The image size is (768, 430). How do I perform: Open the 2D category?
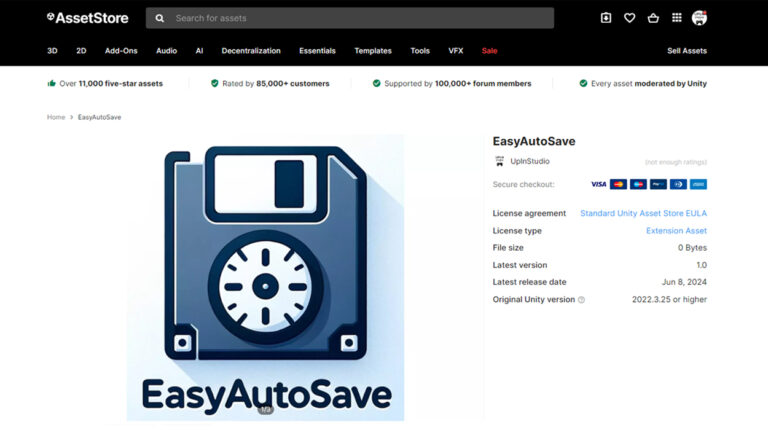(81, 51)
